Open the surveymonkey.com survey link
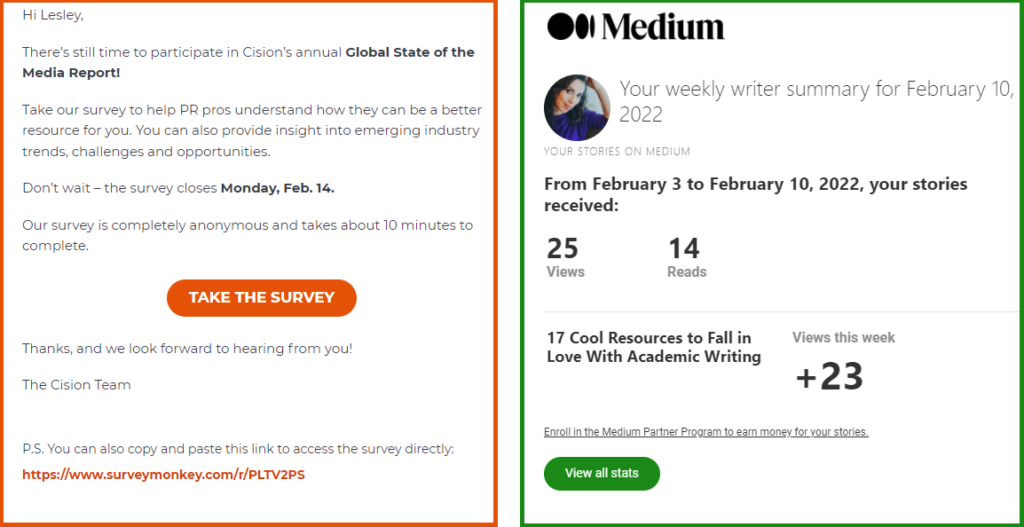This screenshot has height=527, width=1024. (x=163, y=475)
